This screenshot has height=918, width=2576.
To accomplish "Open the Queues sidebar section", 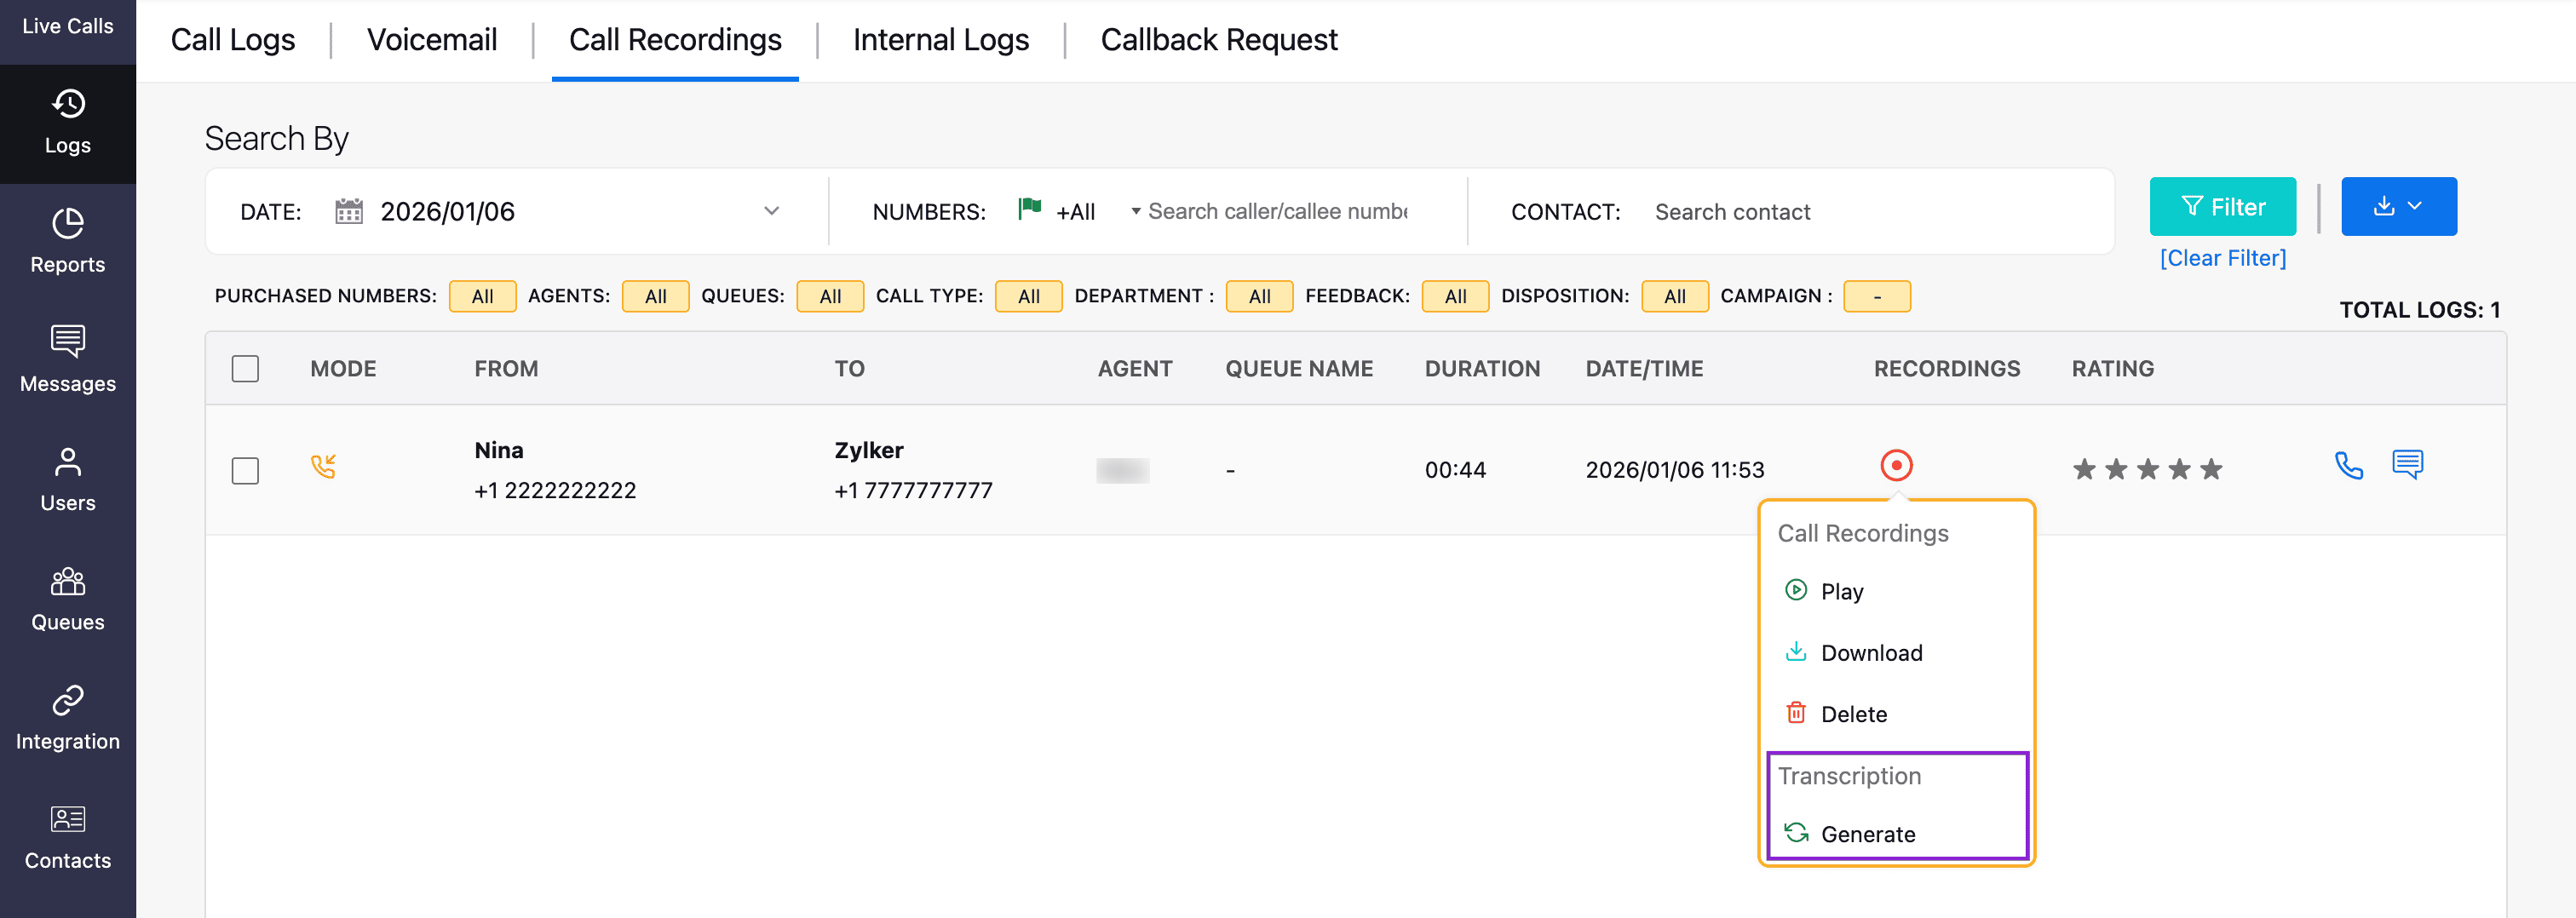I will tap(68, 599).
